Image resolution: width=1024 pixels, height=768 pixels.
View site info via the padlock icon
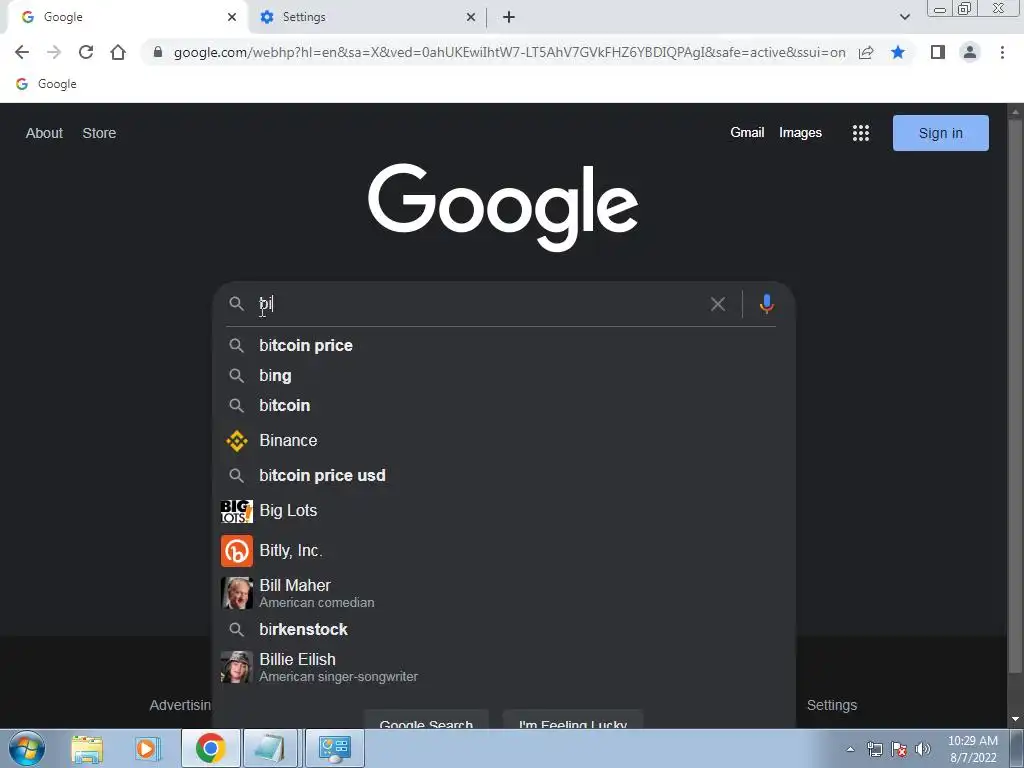tap(157, 52)
